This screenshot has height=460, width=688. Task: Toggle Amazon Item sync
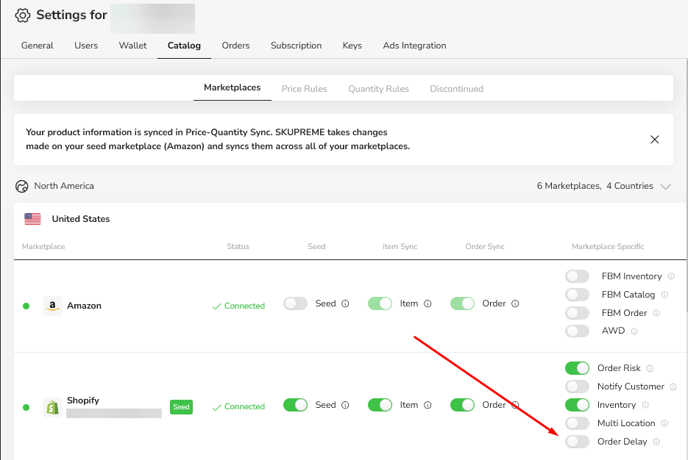(380, 303)
